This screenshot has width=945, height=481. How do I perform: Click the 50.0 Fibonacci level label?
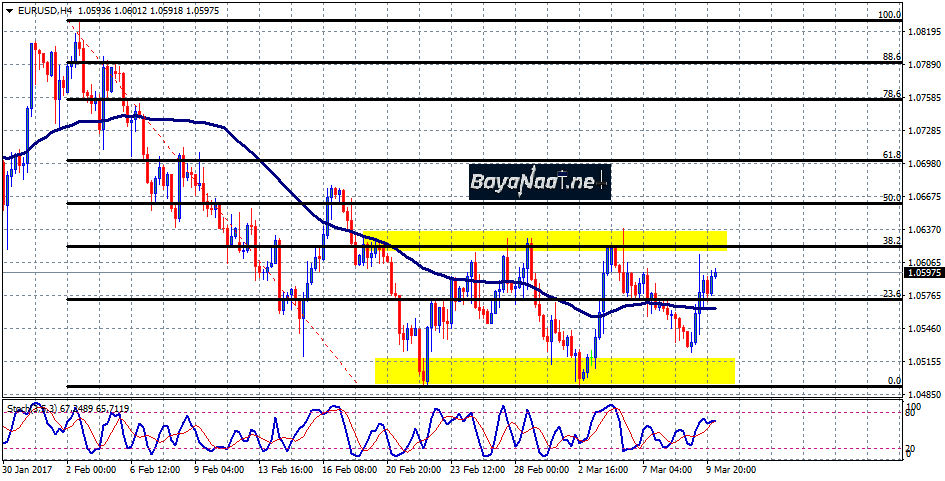coord(893,197)
